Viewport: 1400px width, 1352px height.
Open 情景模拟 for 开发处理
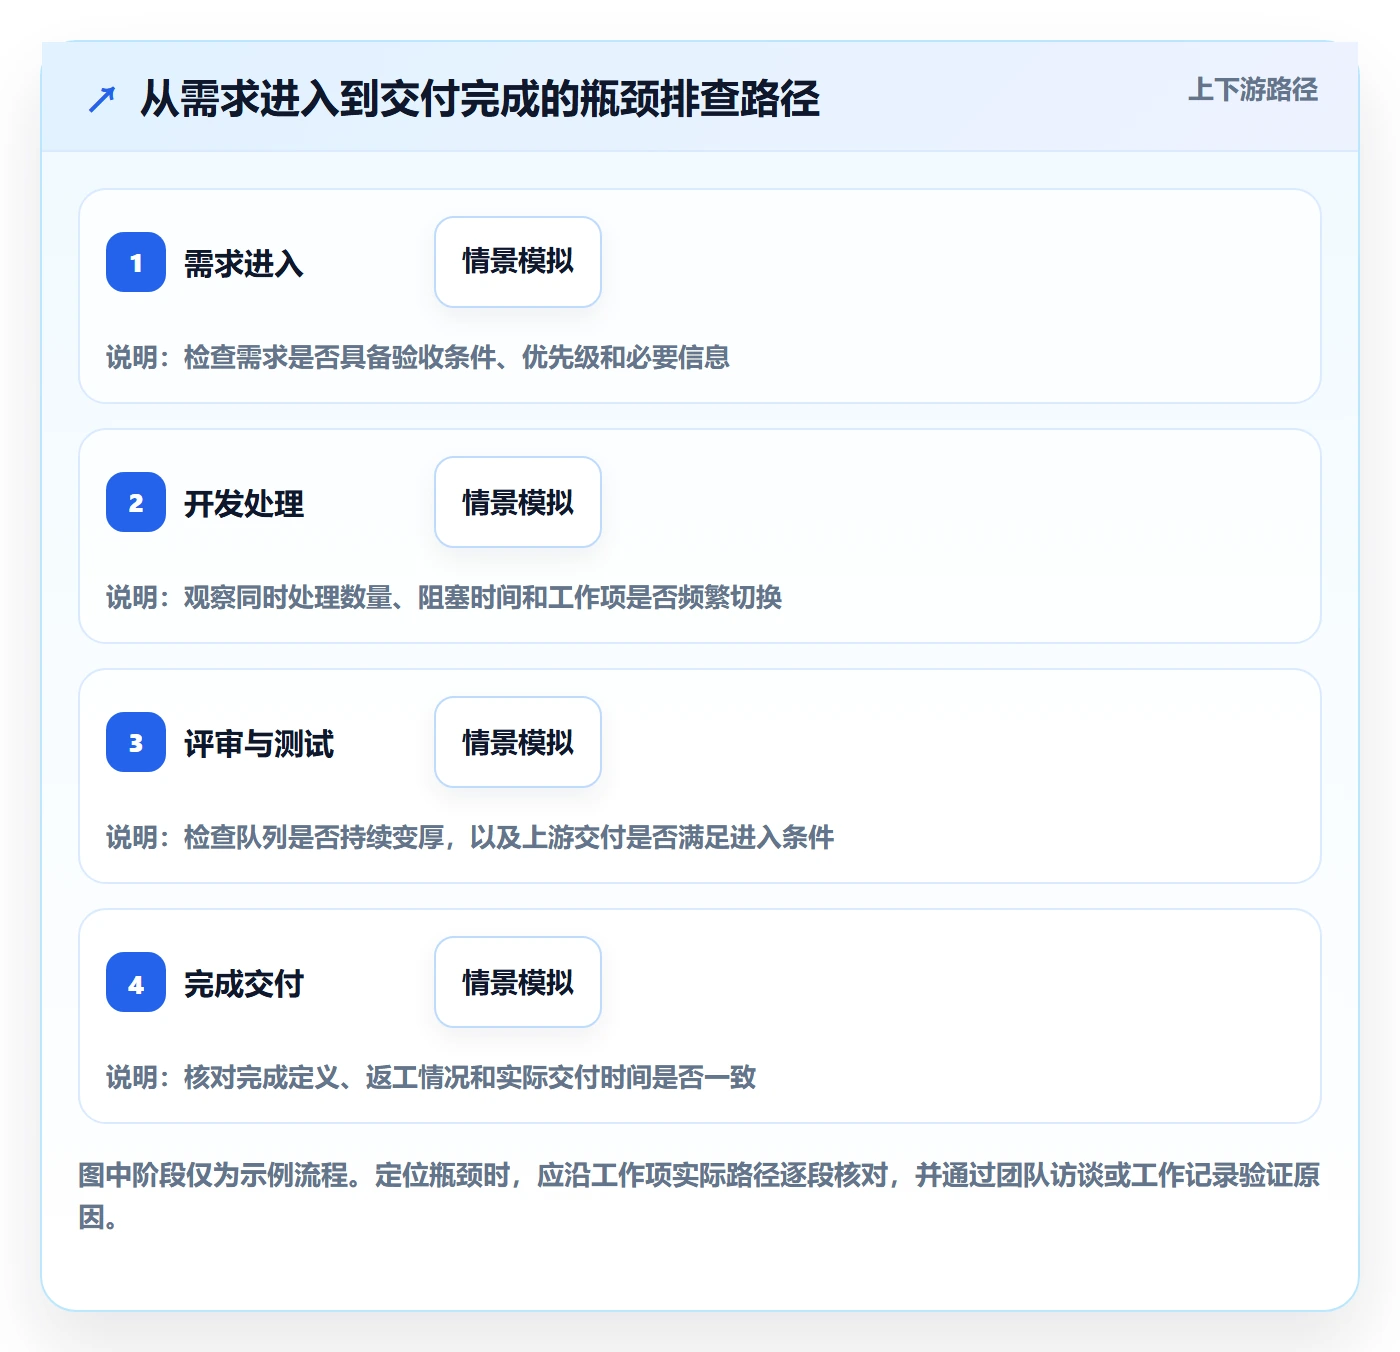[x=518, y=502]
